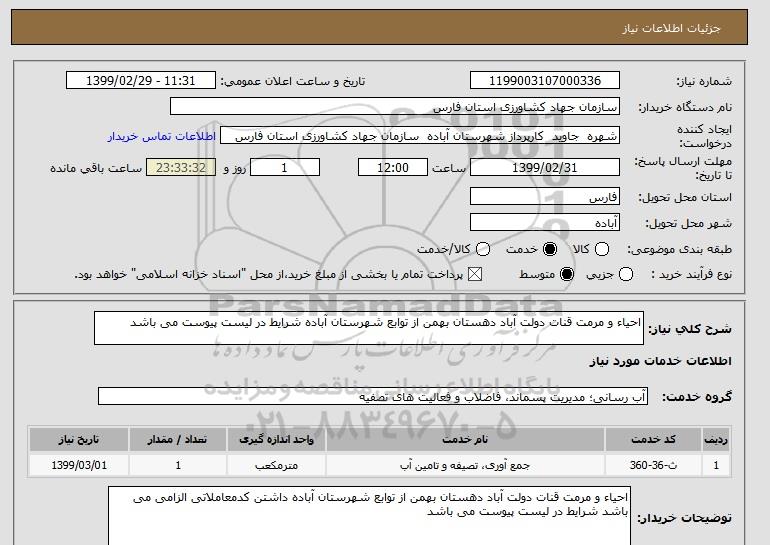Click the تعداد / مقدار column header
This screenshot has height=545, width=770.
(178, 439)
